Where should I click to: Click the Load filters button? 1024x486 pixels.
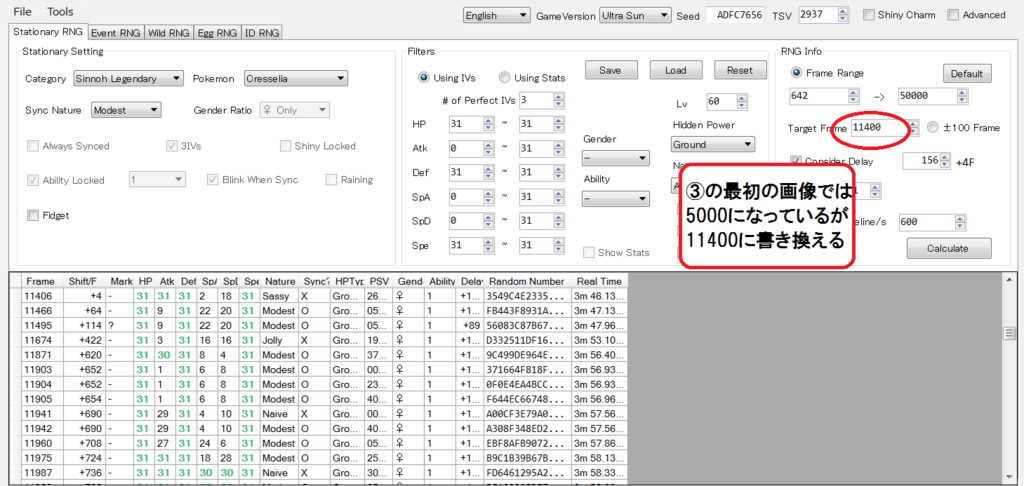pyautogui.click(x=675, y=71)
